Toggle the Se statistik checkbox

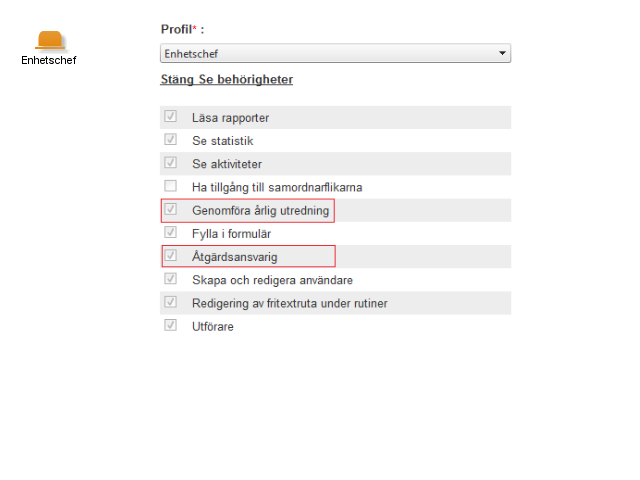170,140
